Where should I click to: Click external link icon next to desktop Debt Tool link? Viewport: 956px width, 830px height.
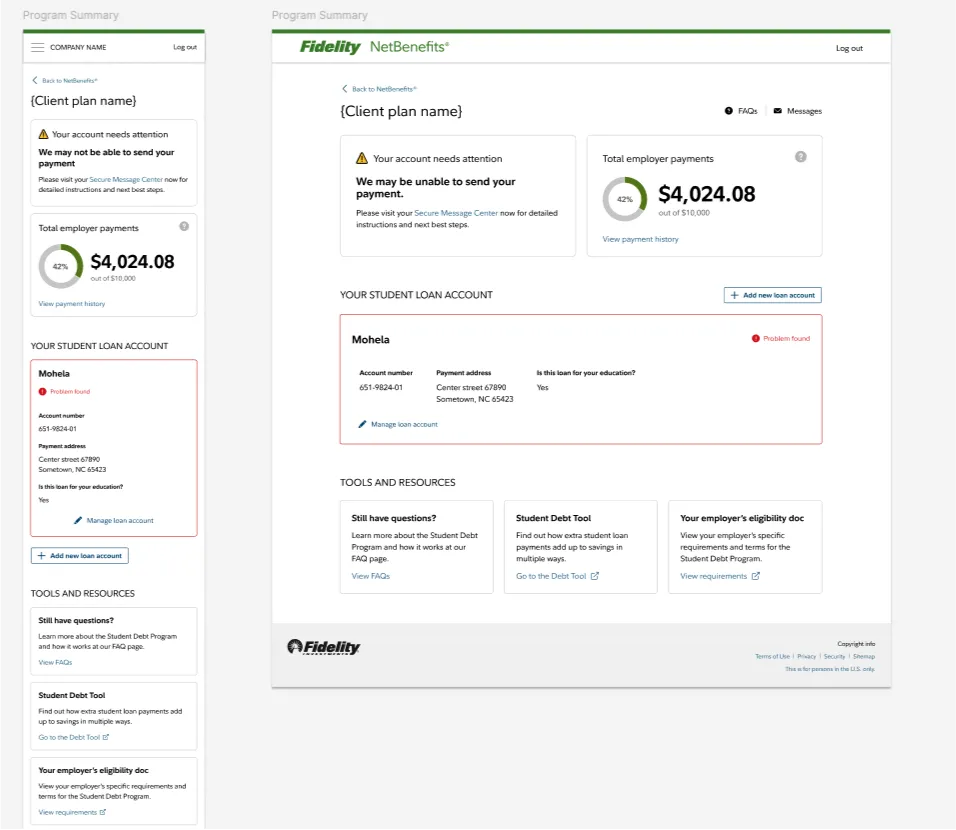(x=594, y=576)
